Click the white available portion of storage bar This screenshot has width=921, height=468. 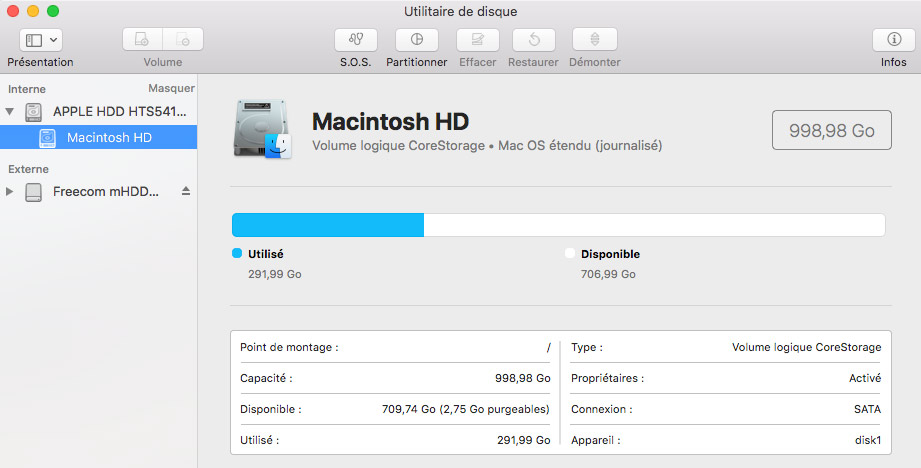[x=654, y=225]
